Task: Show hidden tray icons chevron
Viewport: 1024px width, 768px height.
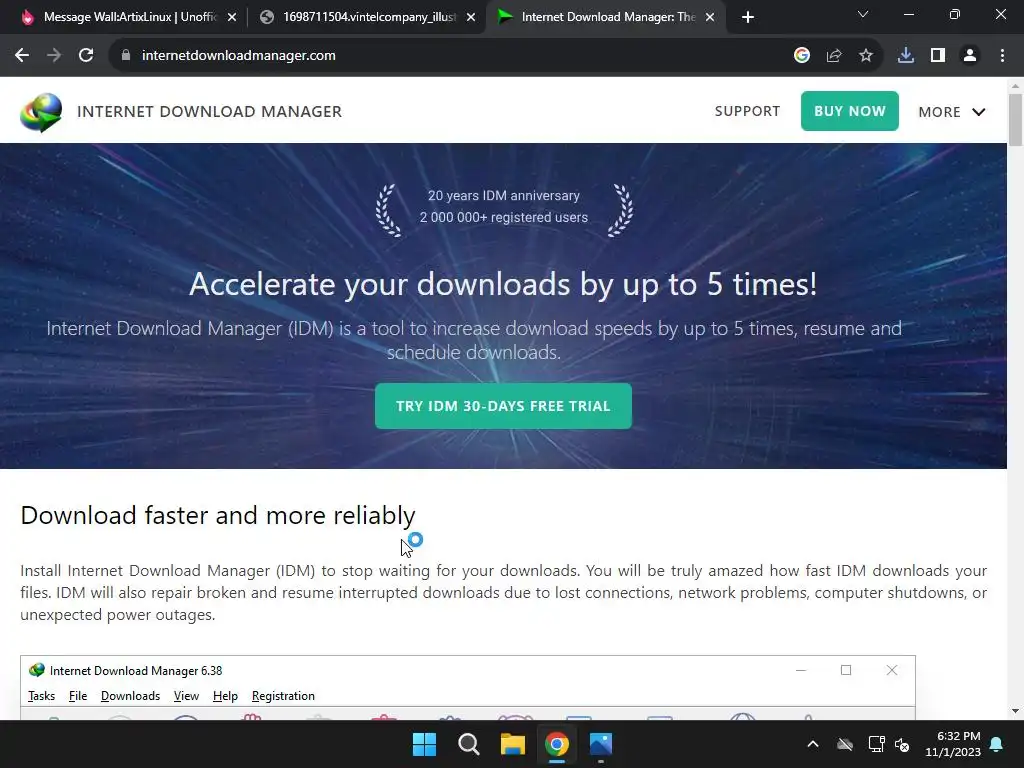Action: pyautogui.click(x=813, y=744)
